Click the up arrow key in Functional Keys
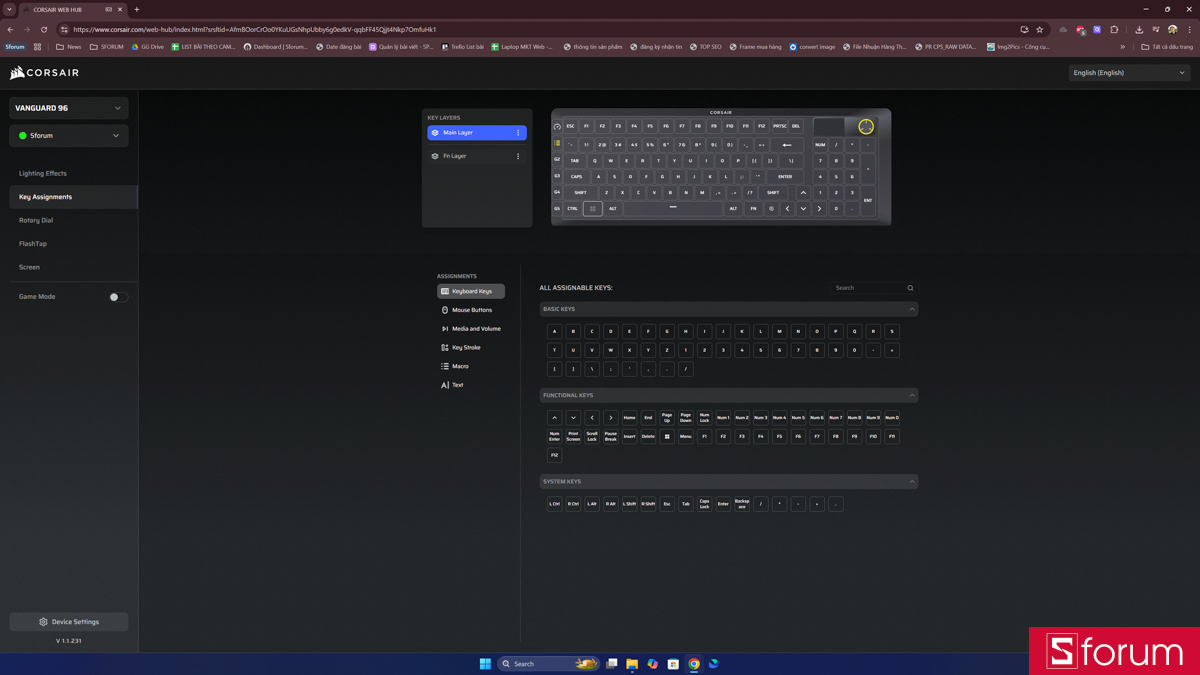 click(554, 418)
